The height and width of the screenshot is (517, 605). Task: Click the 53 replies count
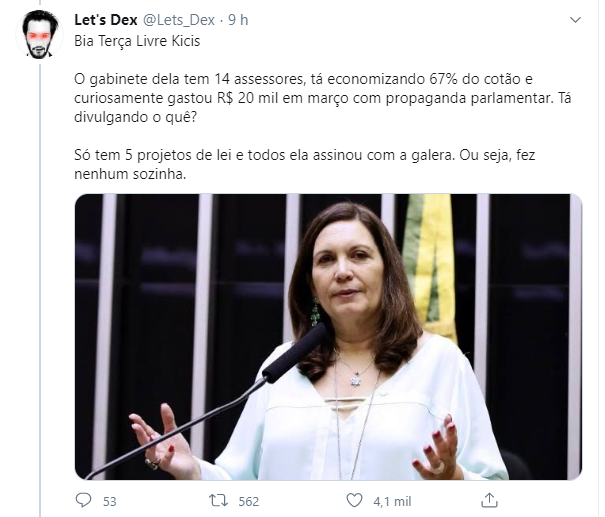[x=110, y=501]
